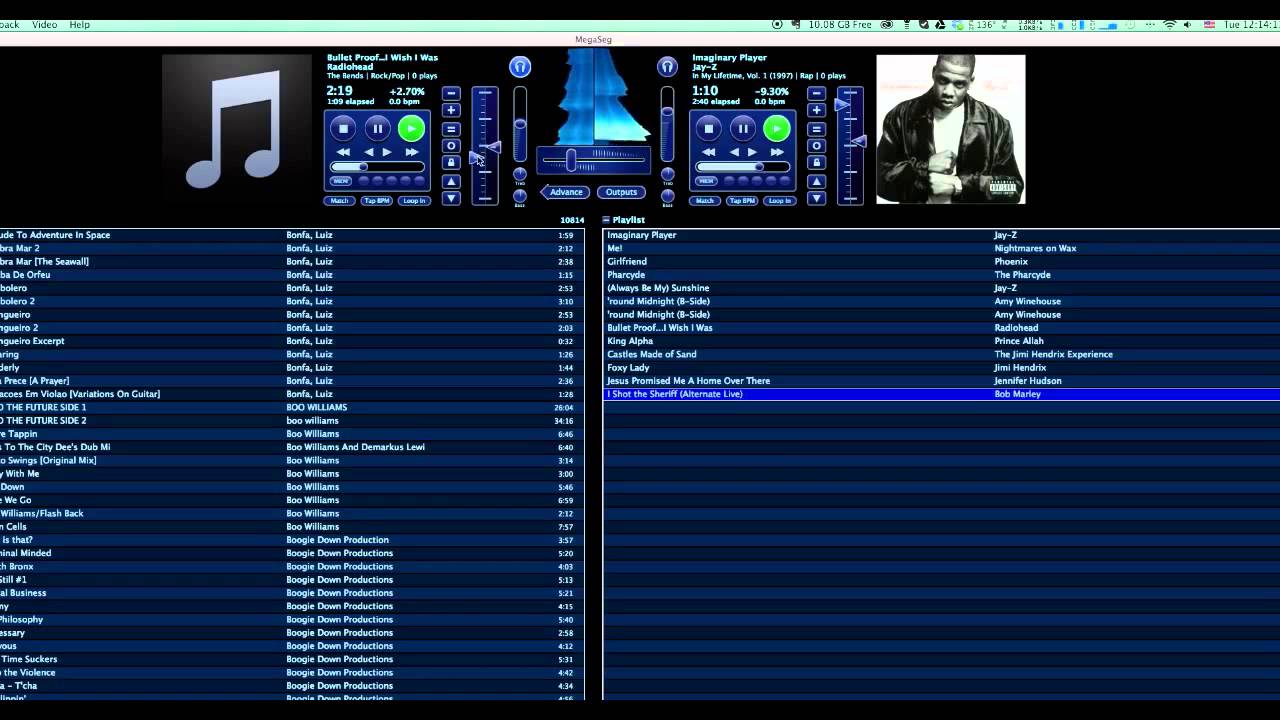Increase left deck pitch with plus button
1280x720 pixels.
[451, 110]
